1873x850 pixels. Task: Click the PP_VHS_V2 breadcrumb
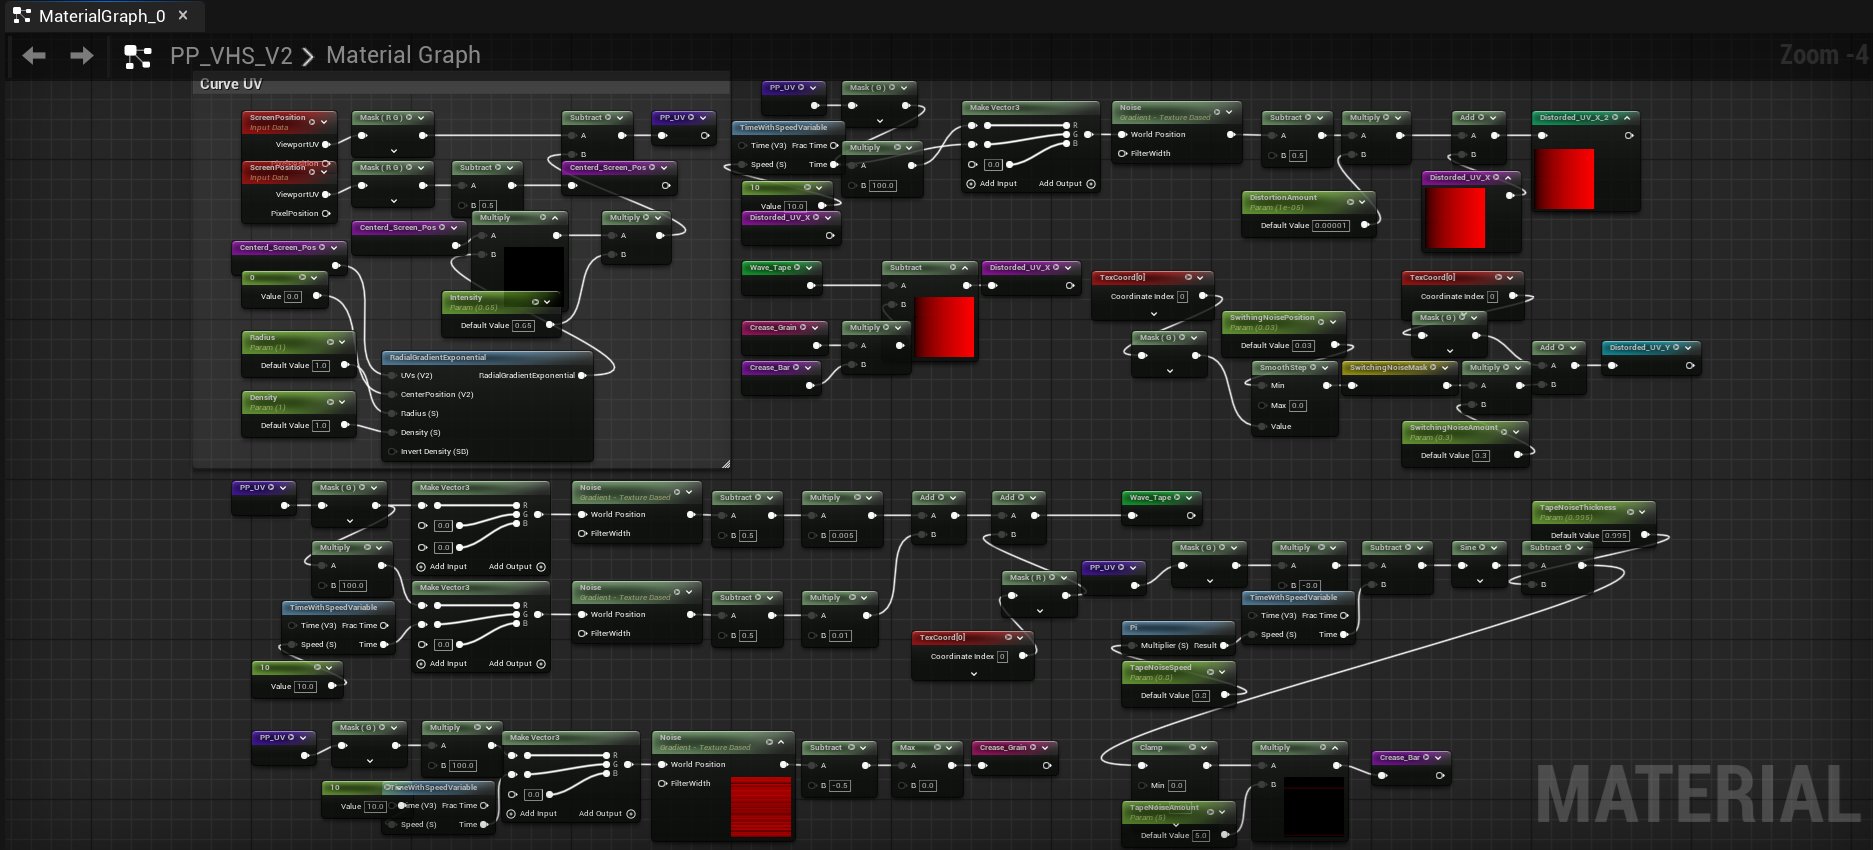coord(231,56)
